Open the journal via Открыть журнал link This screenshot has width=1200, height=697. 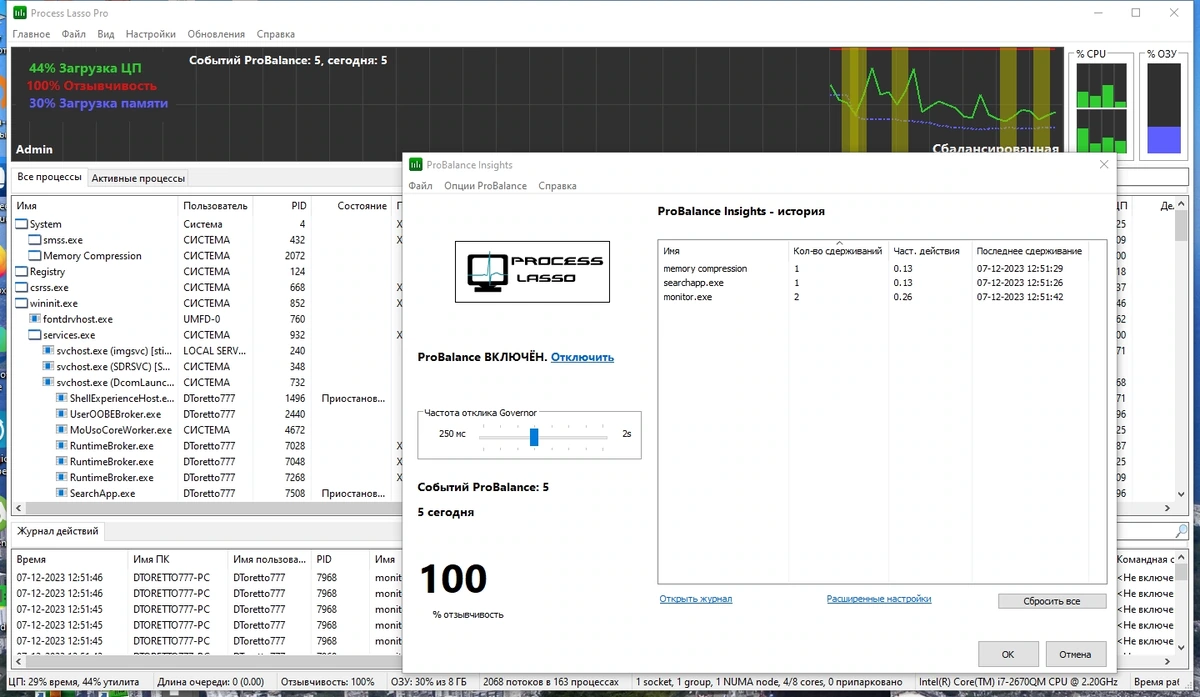(x=696, y=599)
